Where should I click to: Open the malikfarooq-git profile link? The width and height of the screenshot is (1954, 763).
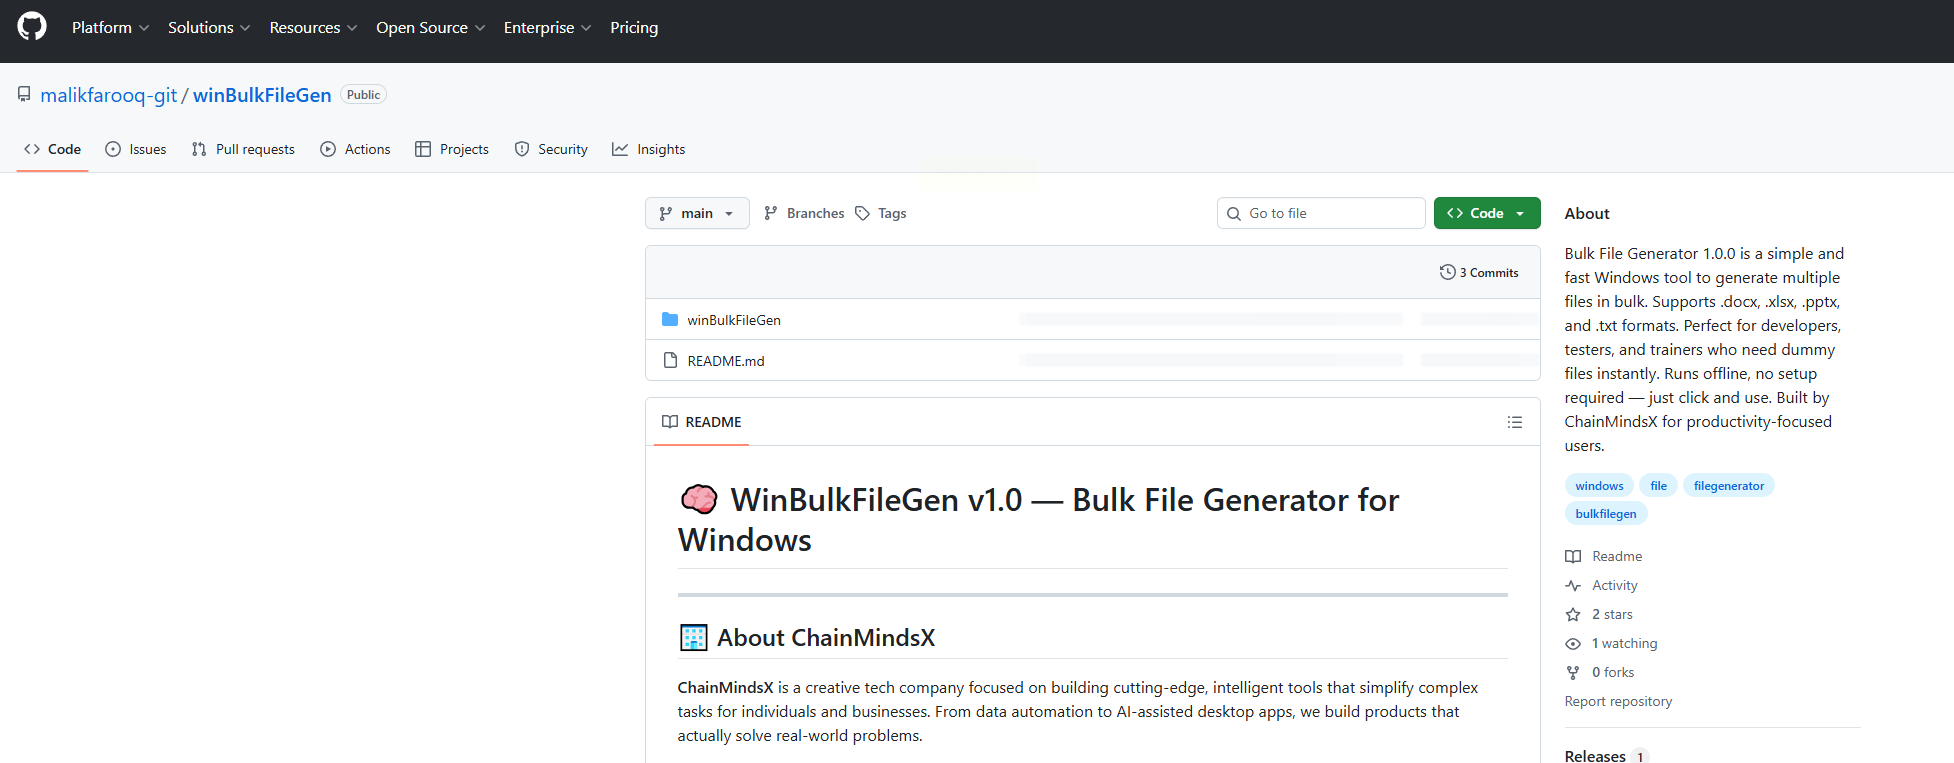(x=108, y=95)
